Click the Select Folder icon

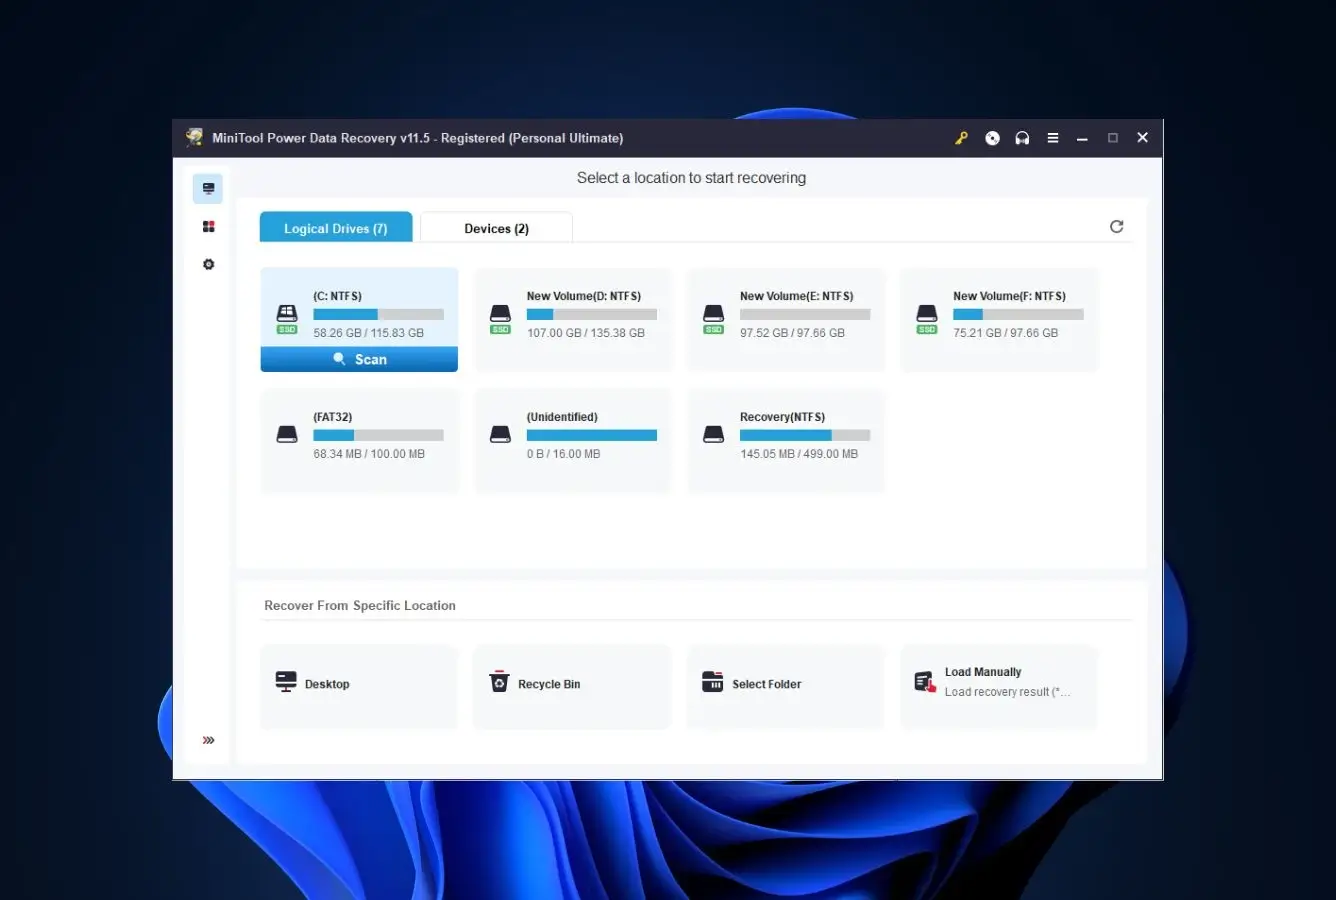712,682
